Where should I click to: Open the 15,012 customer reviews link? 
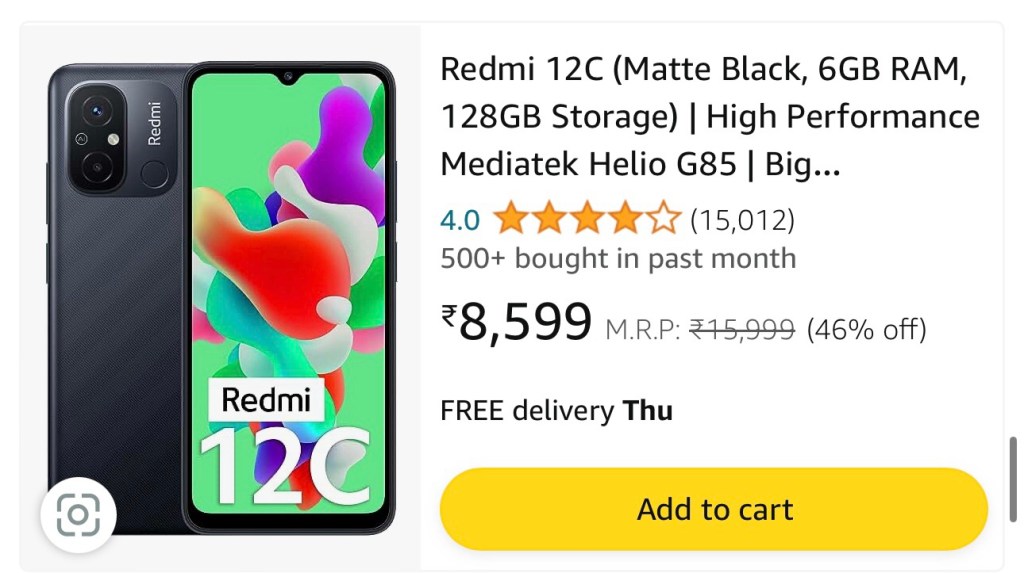[743, 220]
